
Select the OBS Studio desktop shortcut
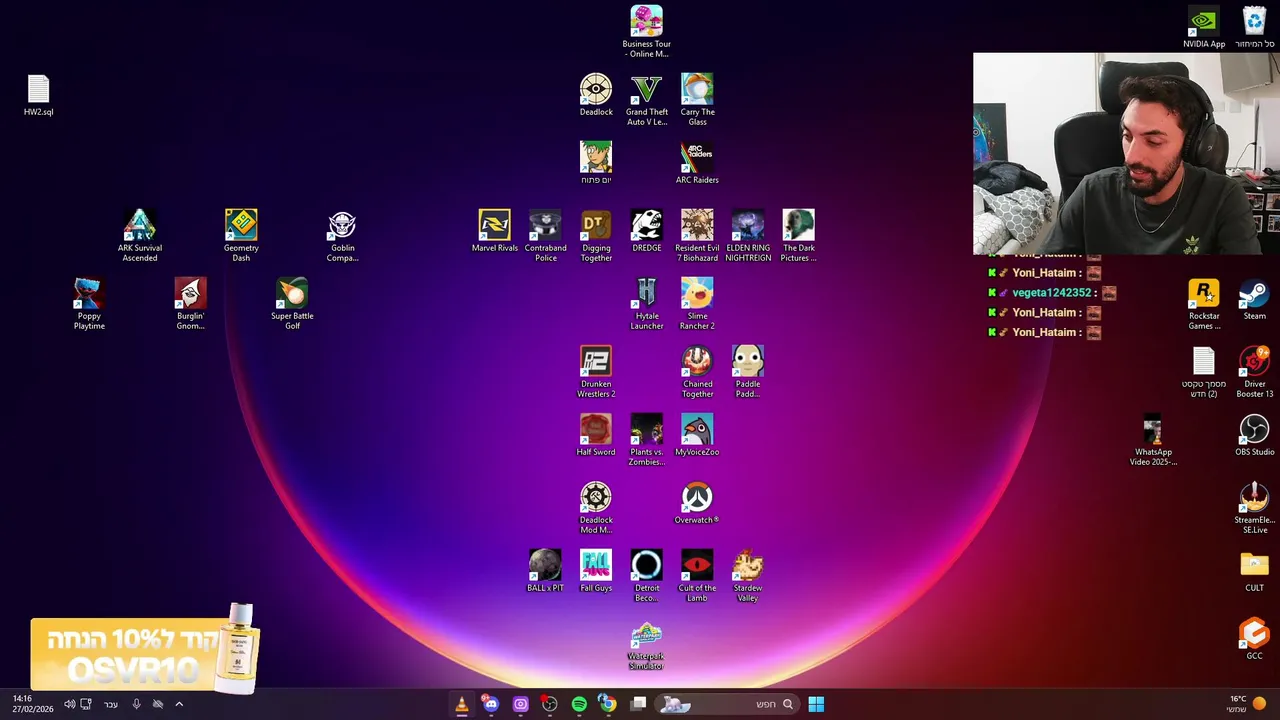1254,435
